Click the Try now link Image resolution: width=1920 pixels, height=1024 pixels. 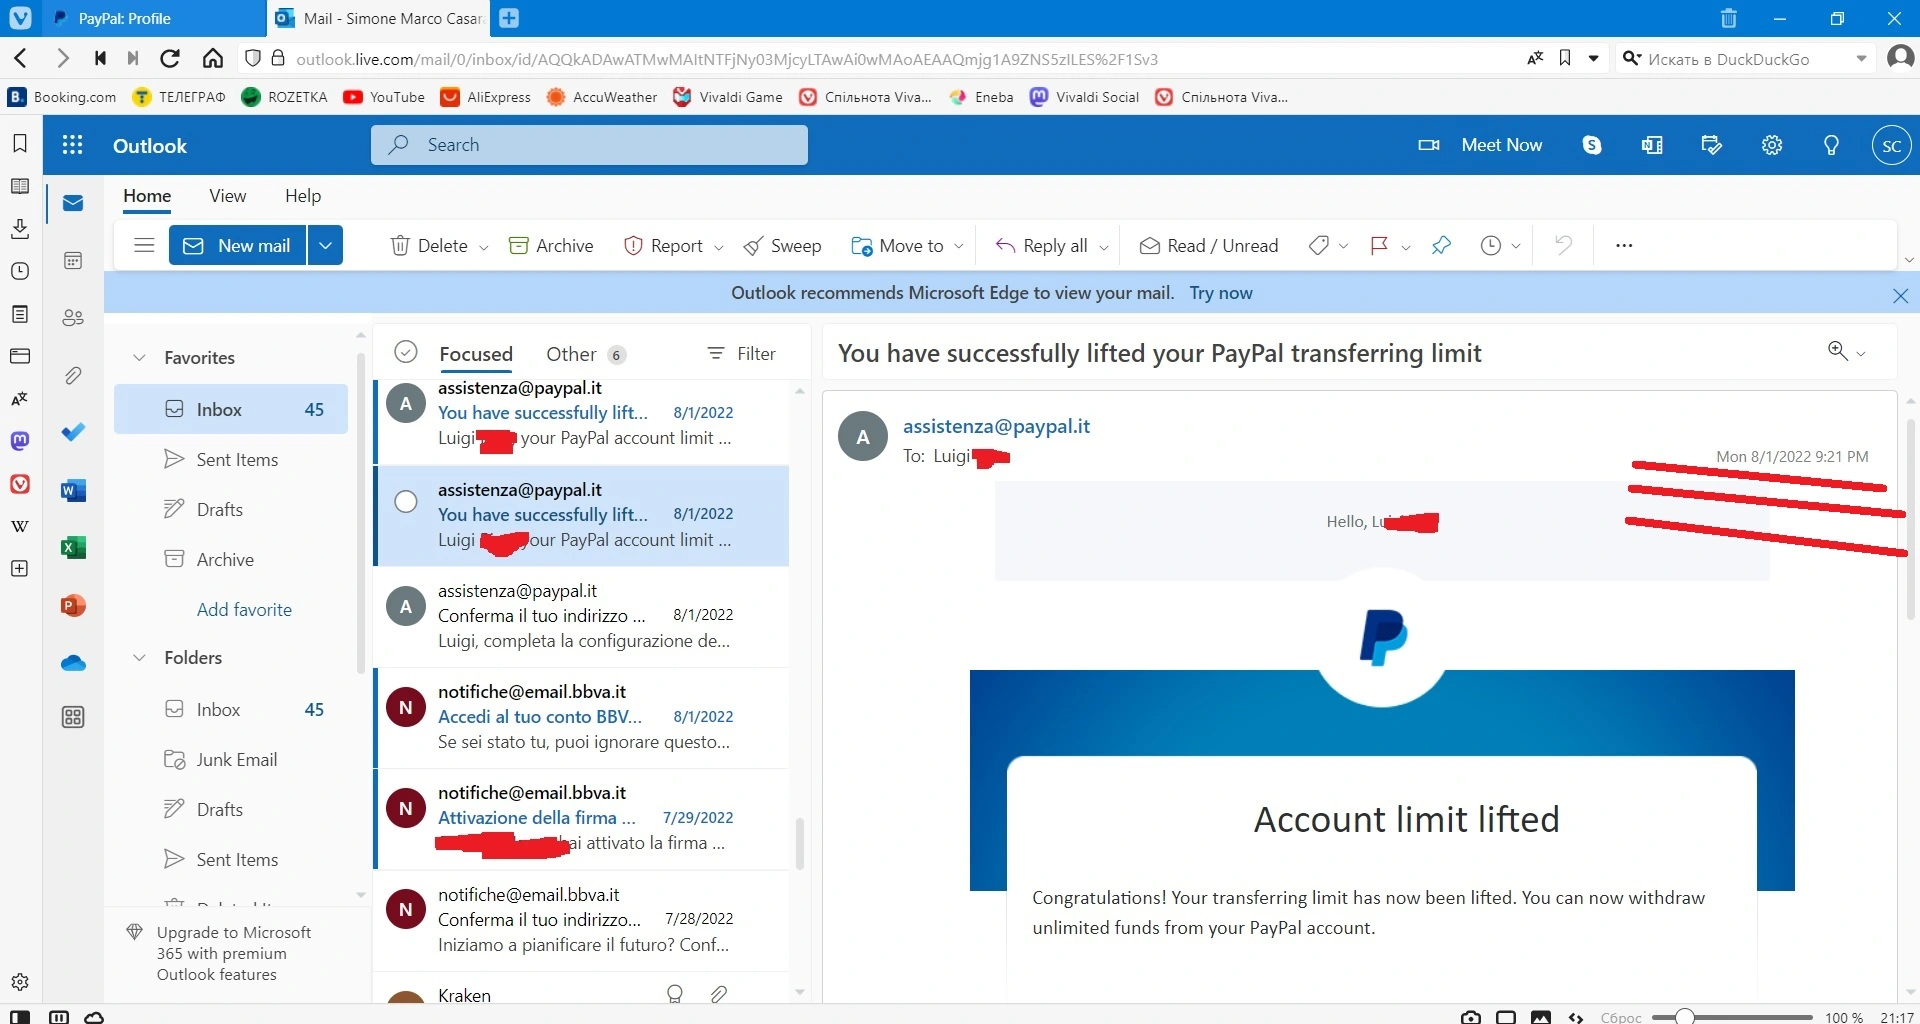pos(1221,293)
